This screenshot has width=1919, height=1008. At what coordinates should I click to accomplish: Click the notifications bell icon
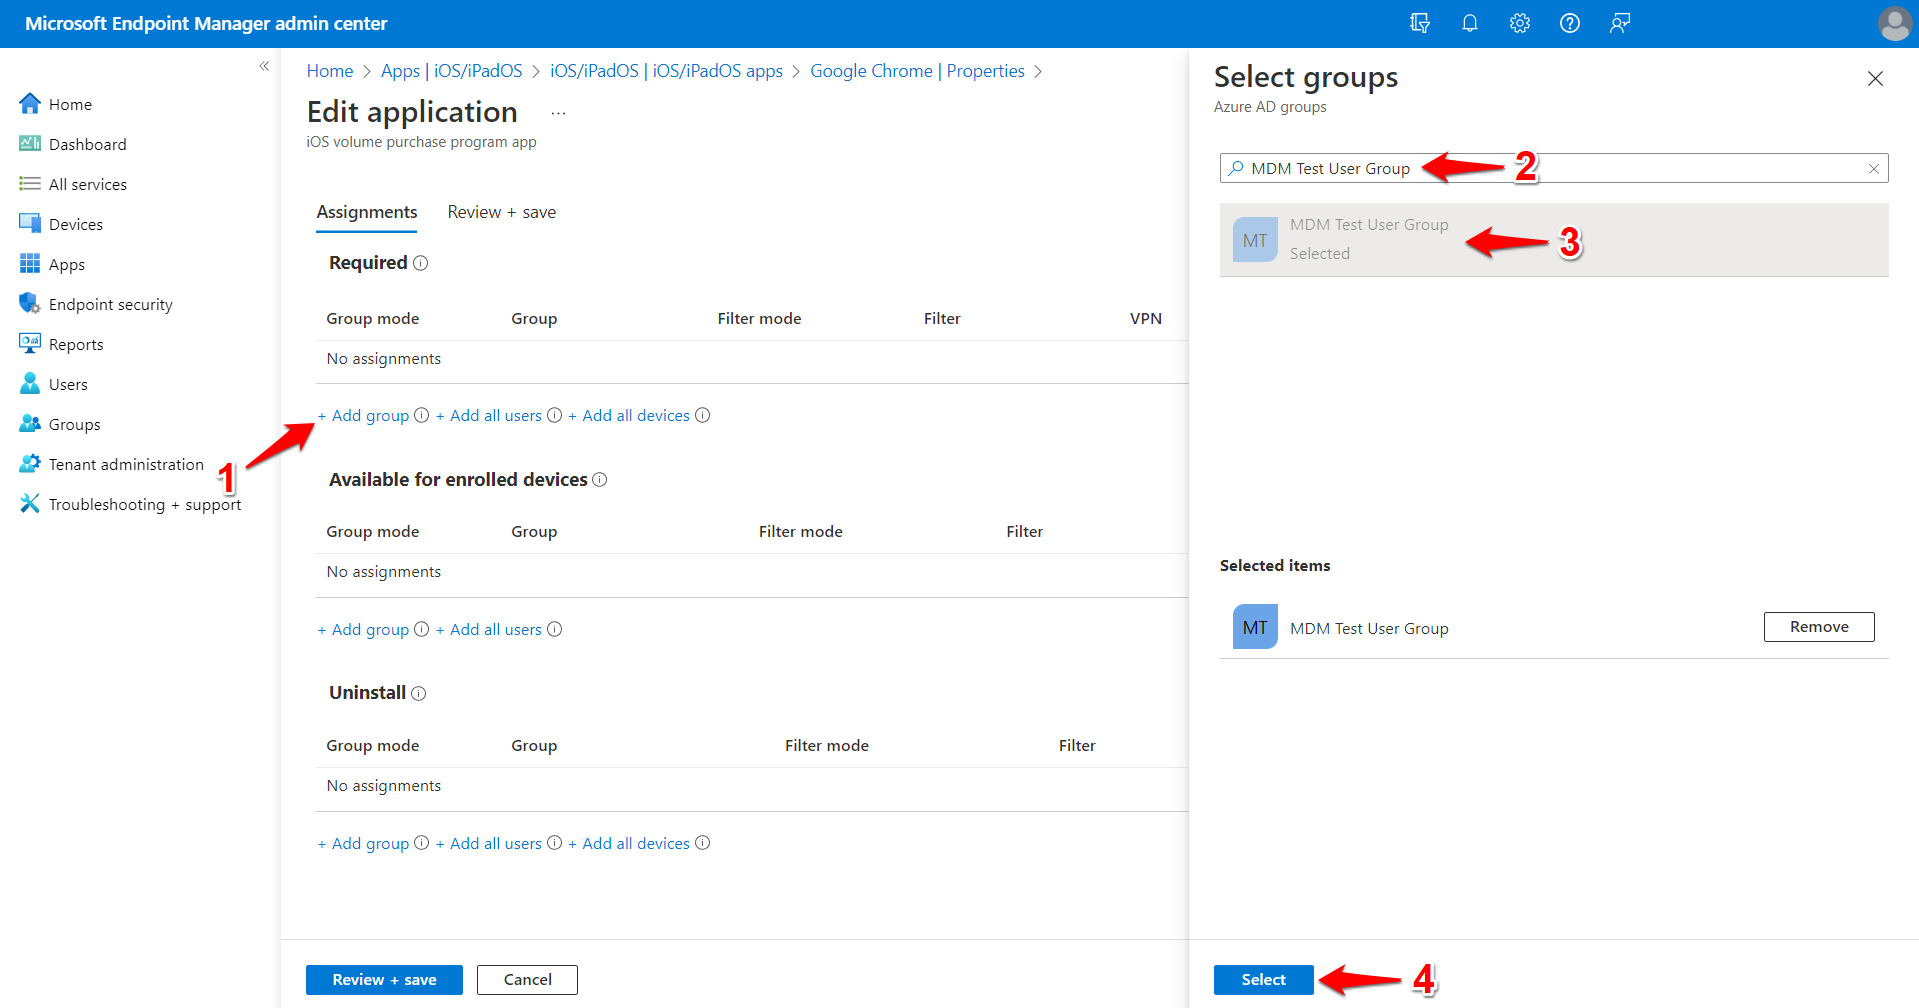click(x=1470, y=23)
